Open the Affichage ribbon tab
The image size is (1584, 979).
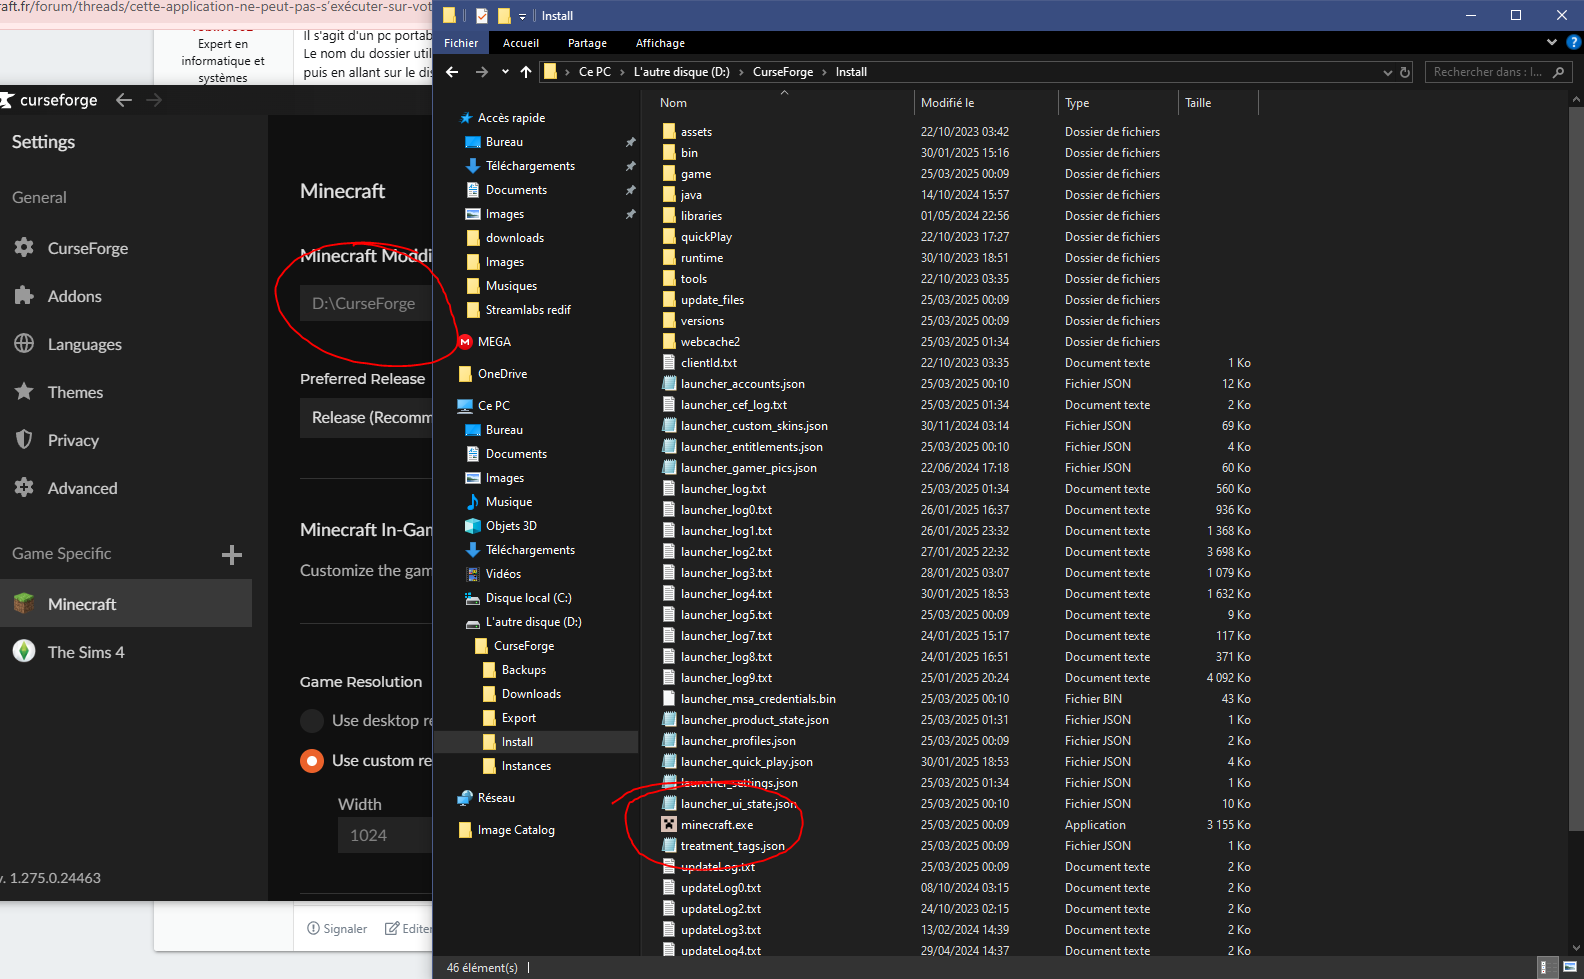[660, 43]
